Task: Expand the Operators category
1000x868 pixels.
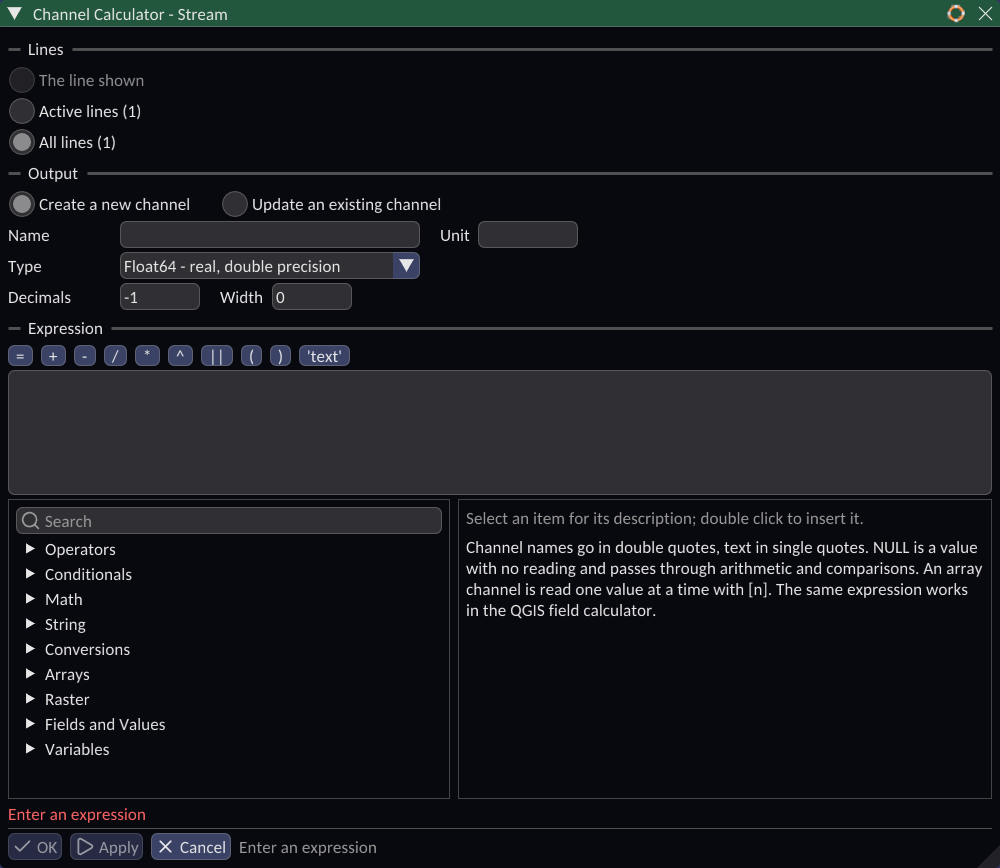Action: coord(30,548)
